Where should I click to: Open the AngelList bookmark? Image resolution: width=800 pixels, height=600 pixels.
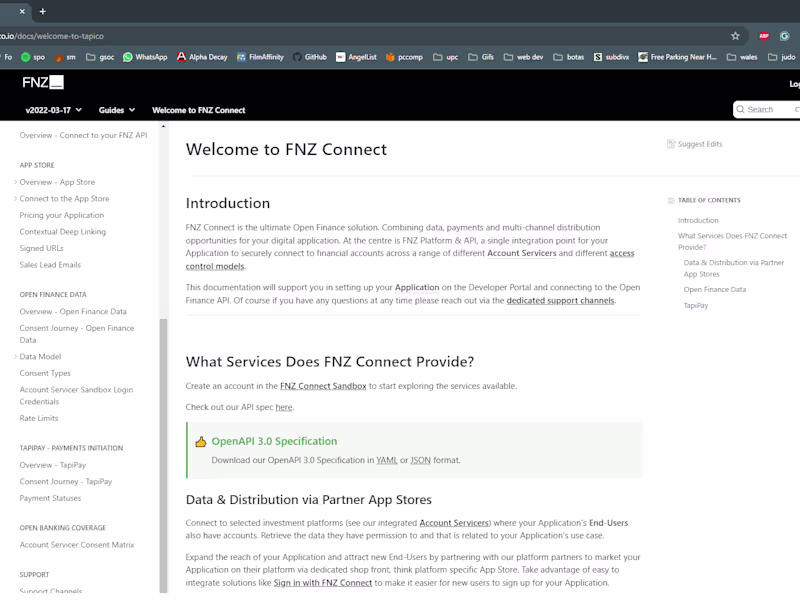(355, 57)
